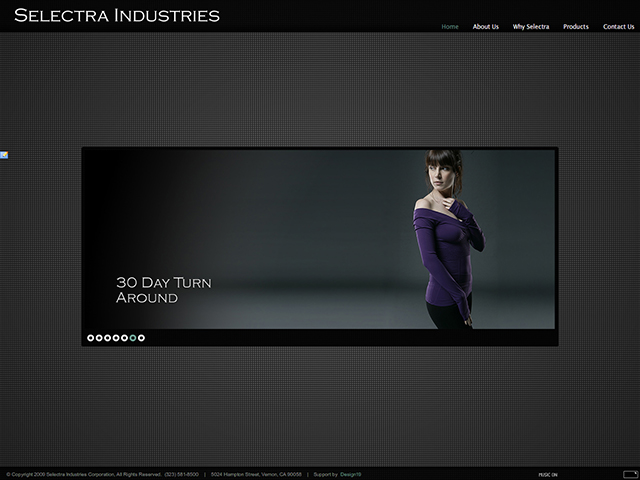The width and height of the screenshot is (640, 480).
Task: Go to the fifth slideshow dot
Action: [124, 338]
